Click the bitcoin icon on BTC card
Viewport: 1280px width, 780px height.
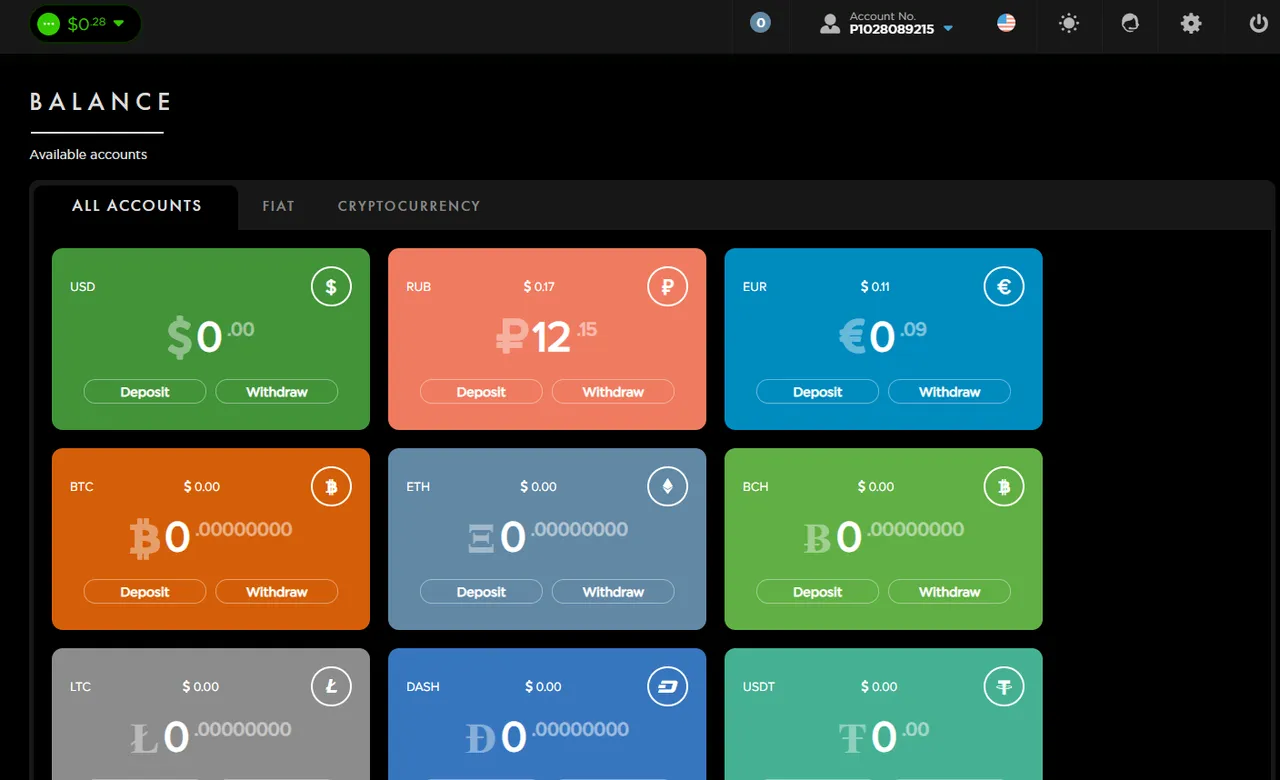(331, 487)
